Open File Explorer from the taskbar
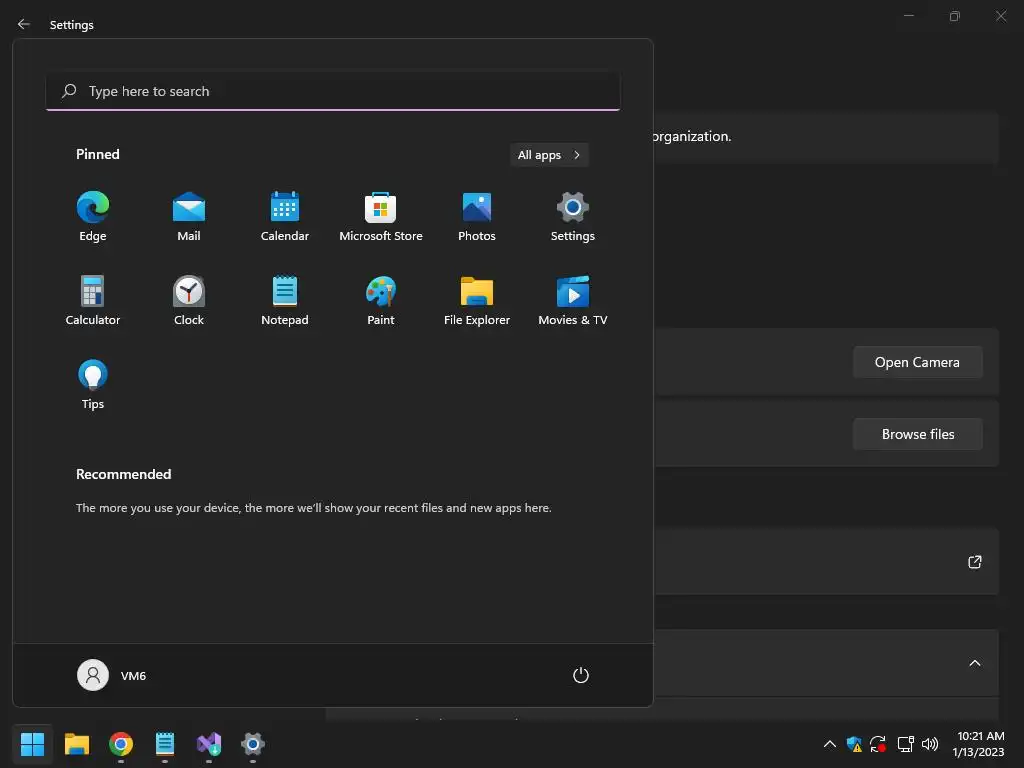Viewport: 1024px width, 768px height. [x=76, y=744]
